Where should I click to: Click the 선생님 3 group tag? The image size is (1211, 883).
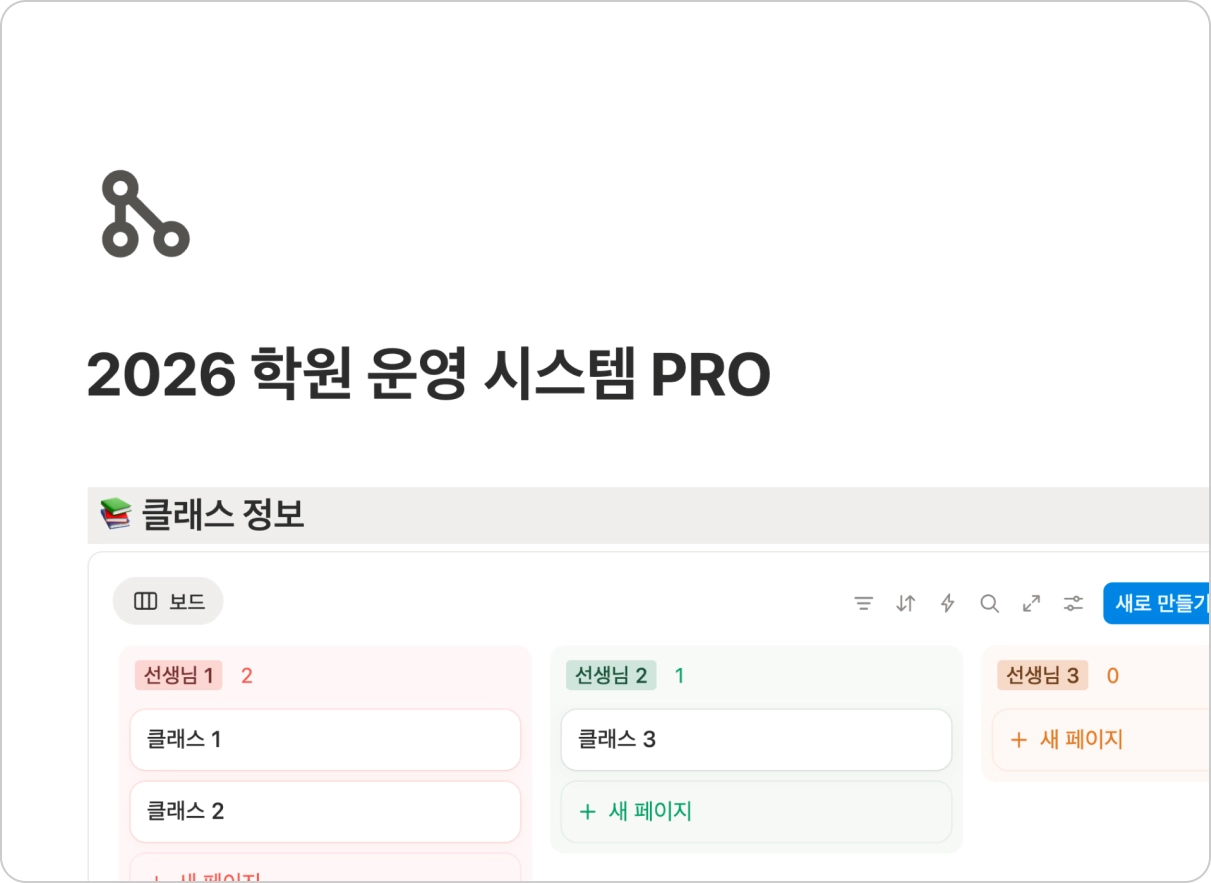click(1042, 676)
